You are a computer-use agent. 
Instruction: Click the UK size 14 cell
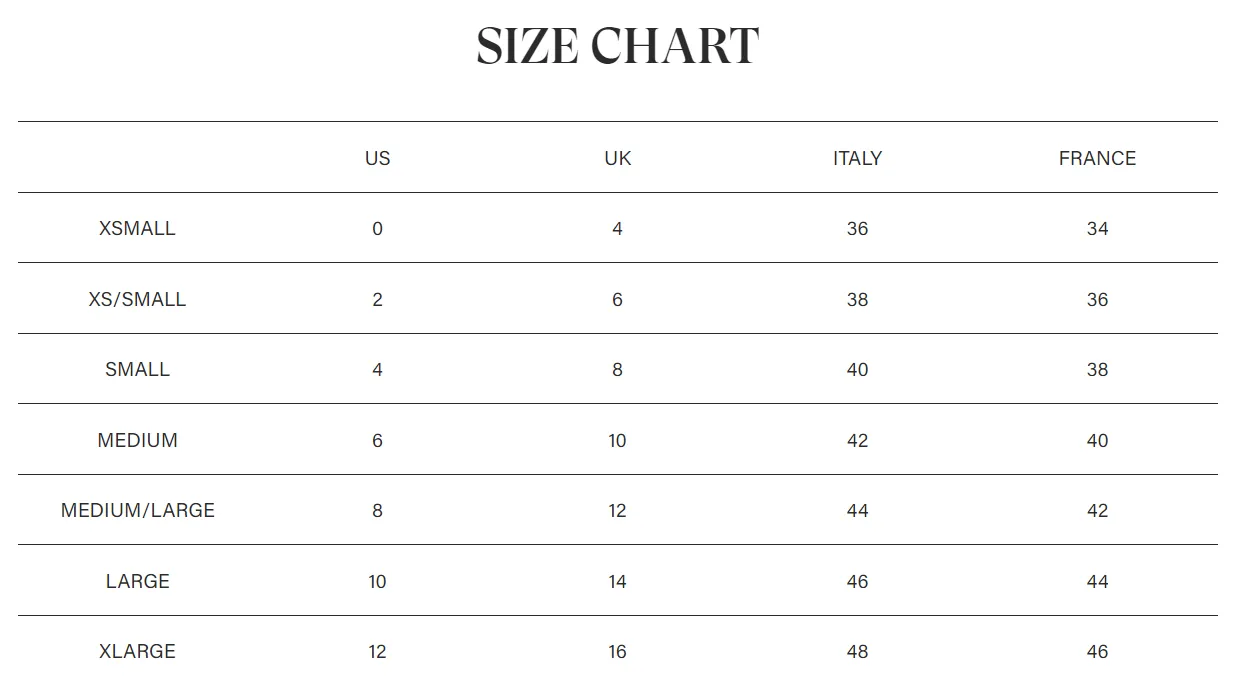click(617, 581)
